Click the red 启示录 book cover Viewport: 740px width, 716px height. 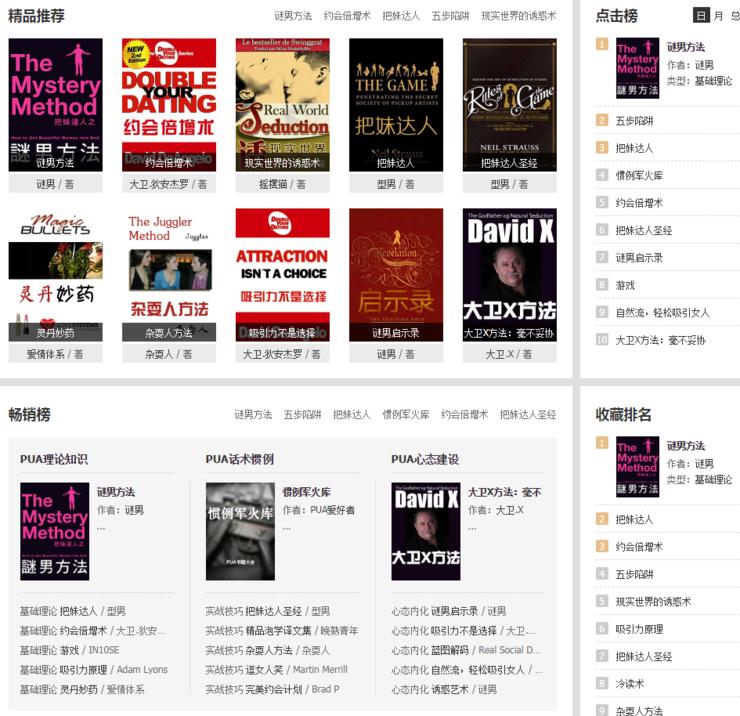(396, 275)
